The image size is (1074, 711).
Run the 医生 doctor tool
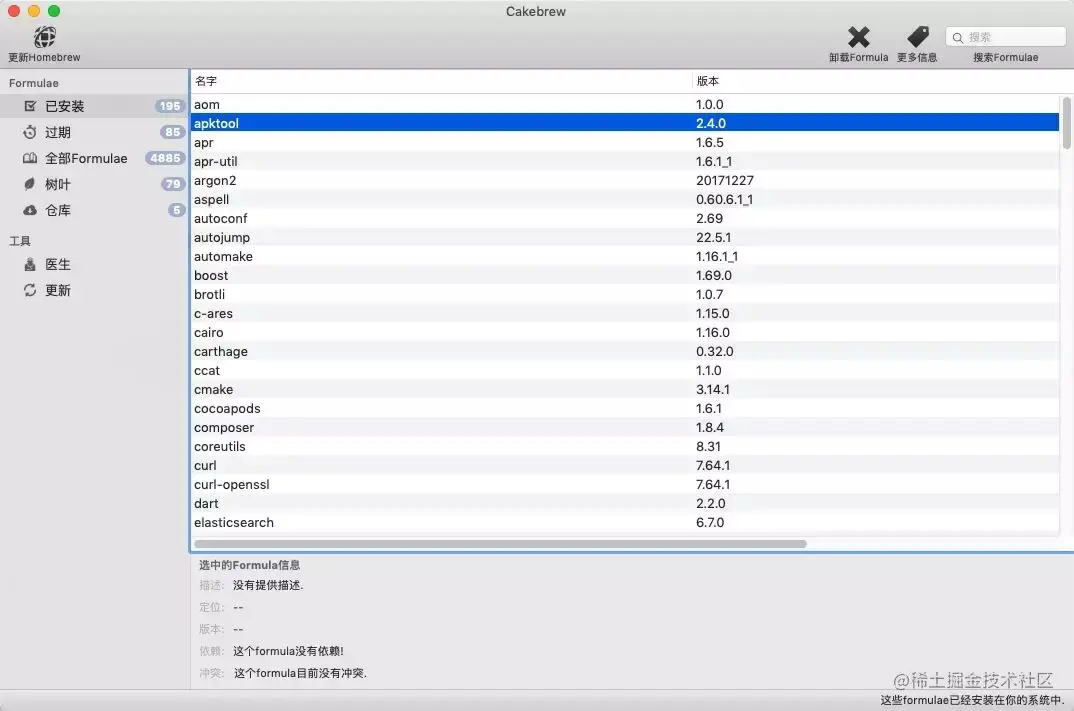(94, 264)
